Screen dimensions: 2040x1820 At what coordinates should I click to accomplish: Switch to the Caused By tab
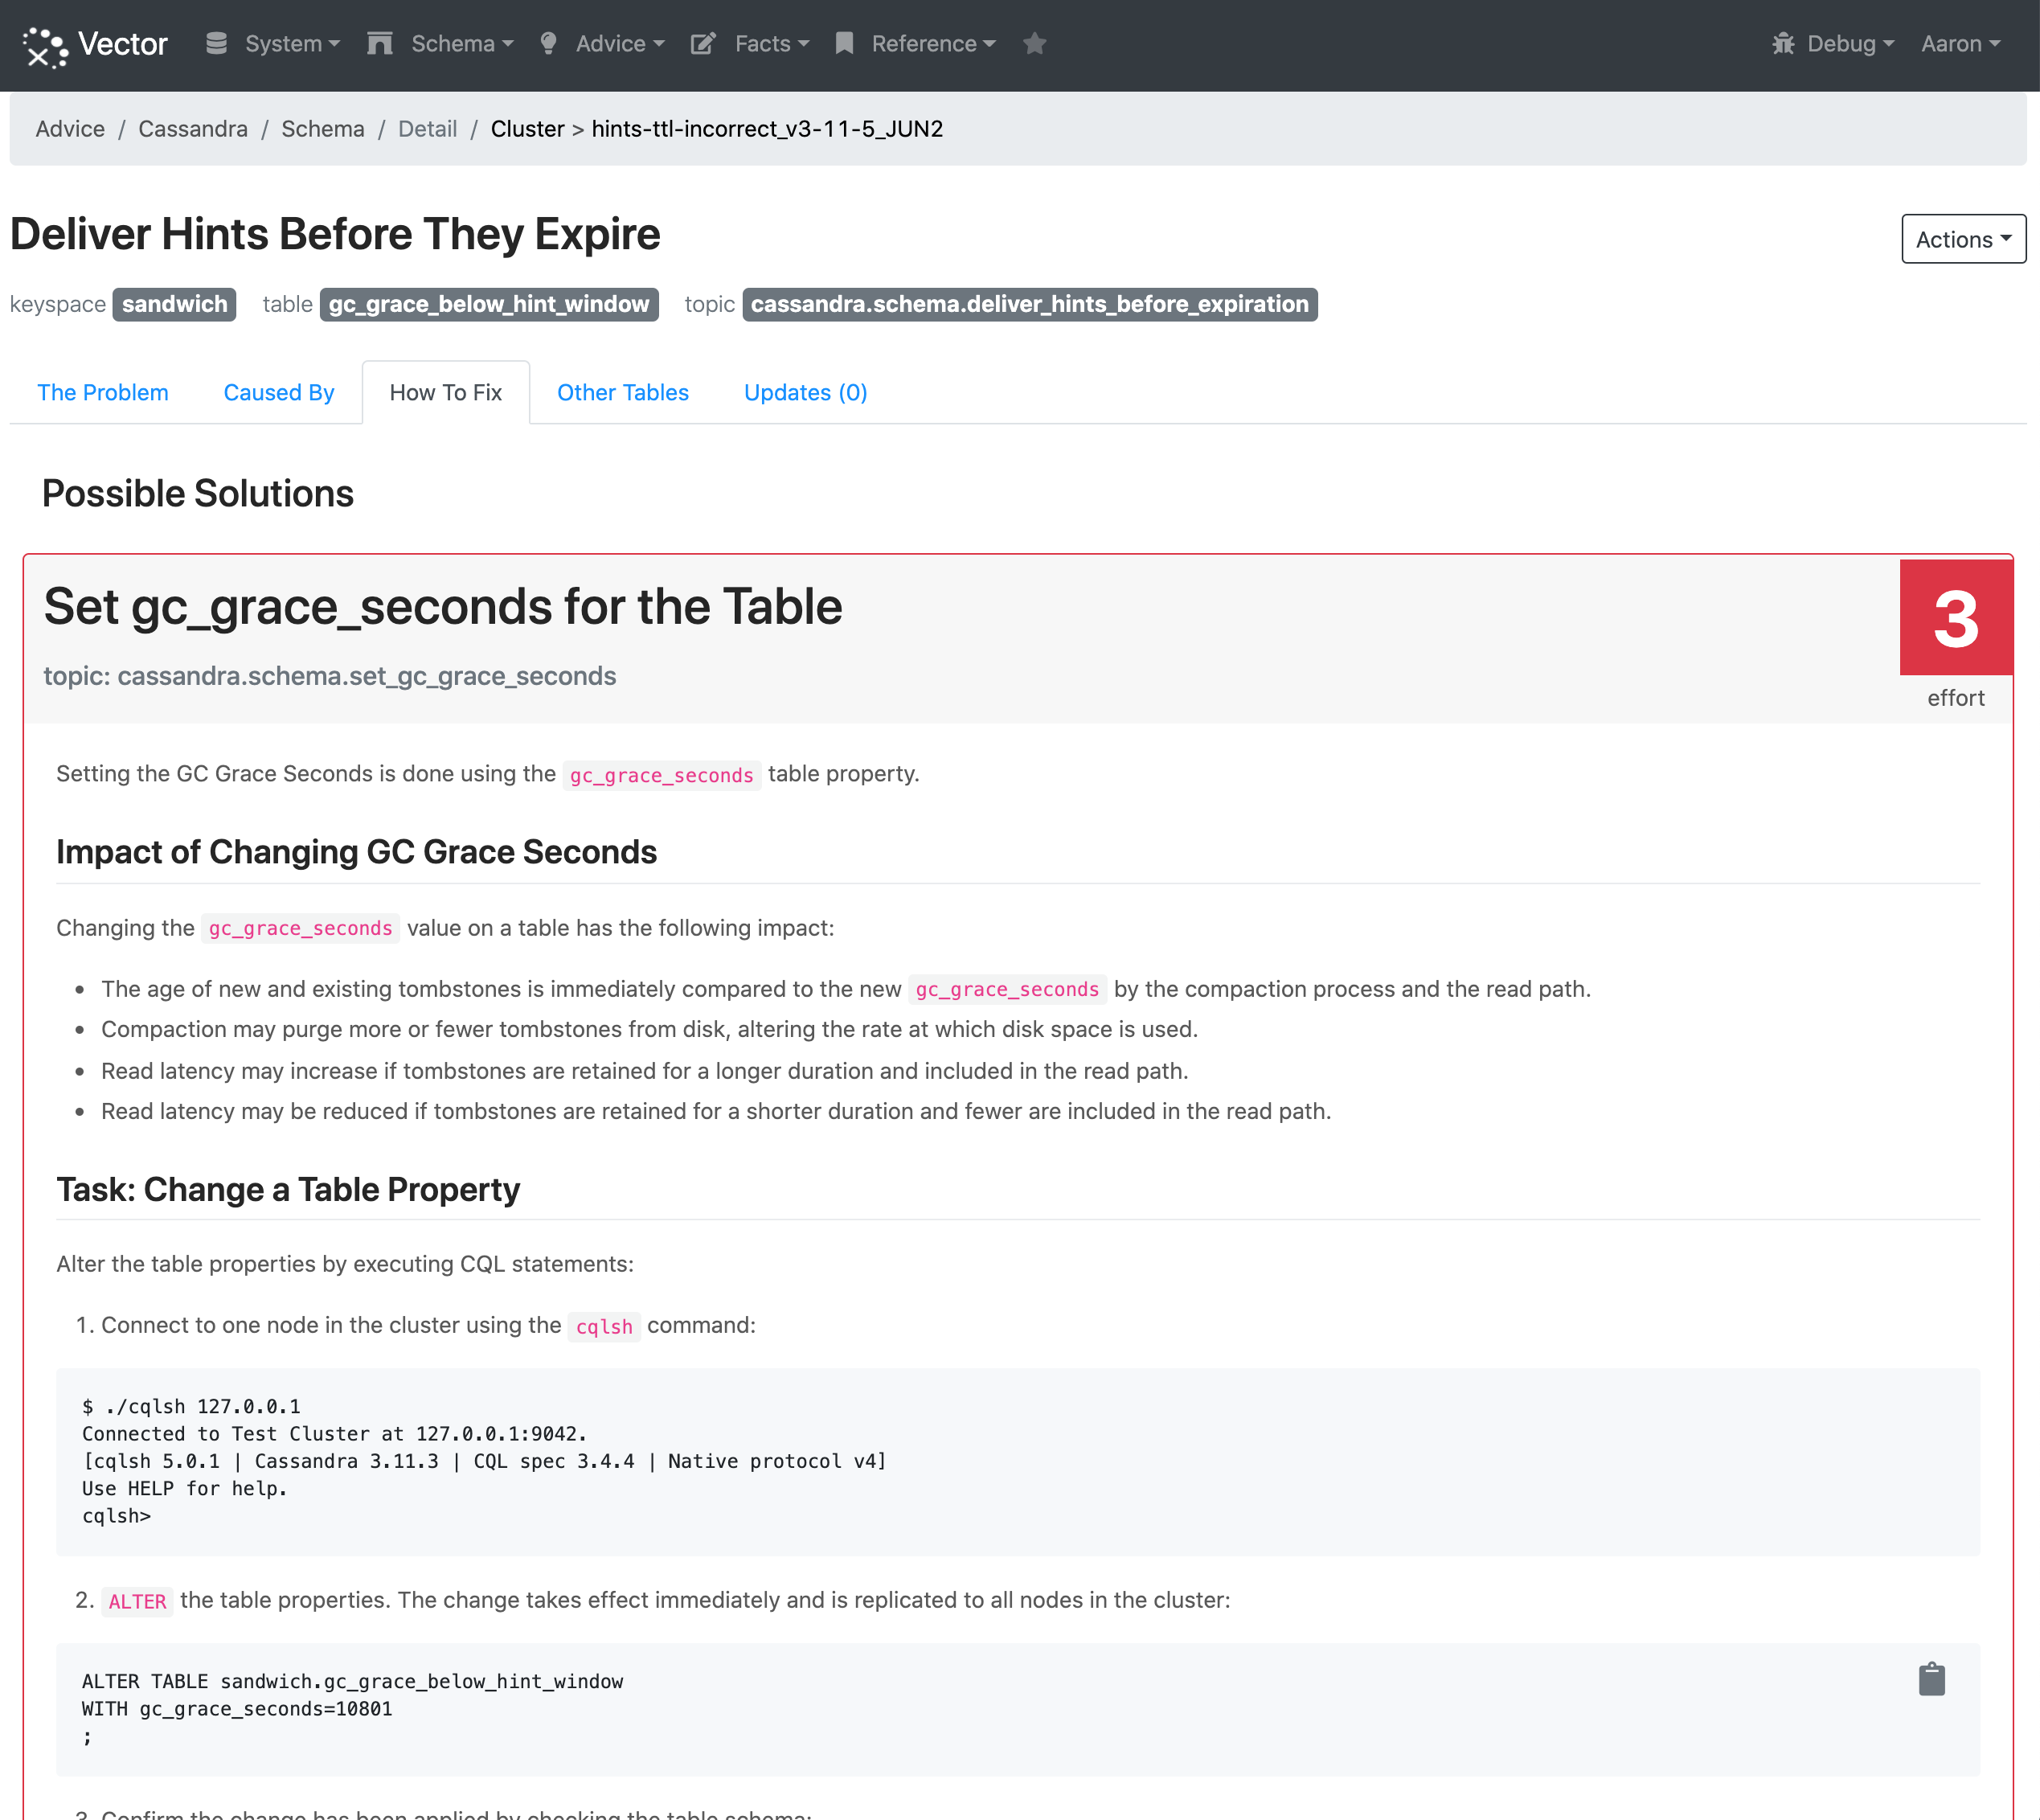pos(278,392)
